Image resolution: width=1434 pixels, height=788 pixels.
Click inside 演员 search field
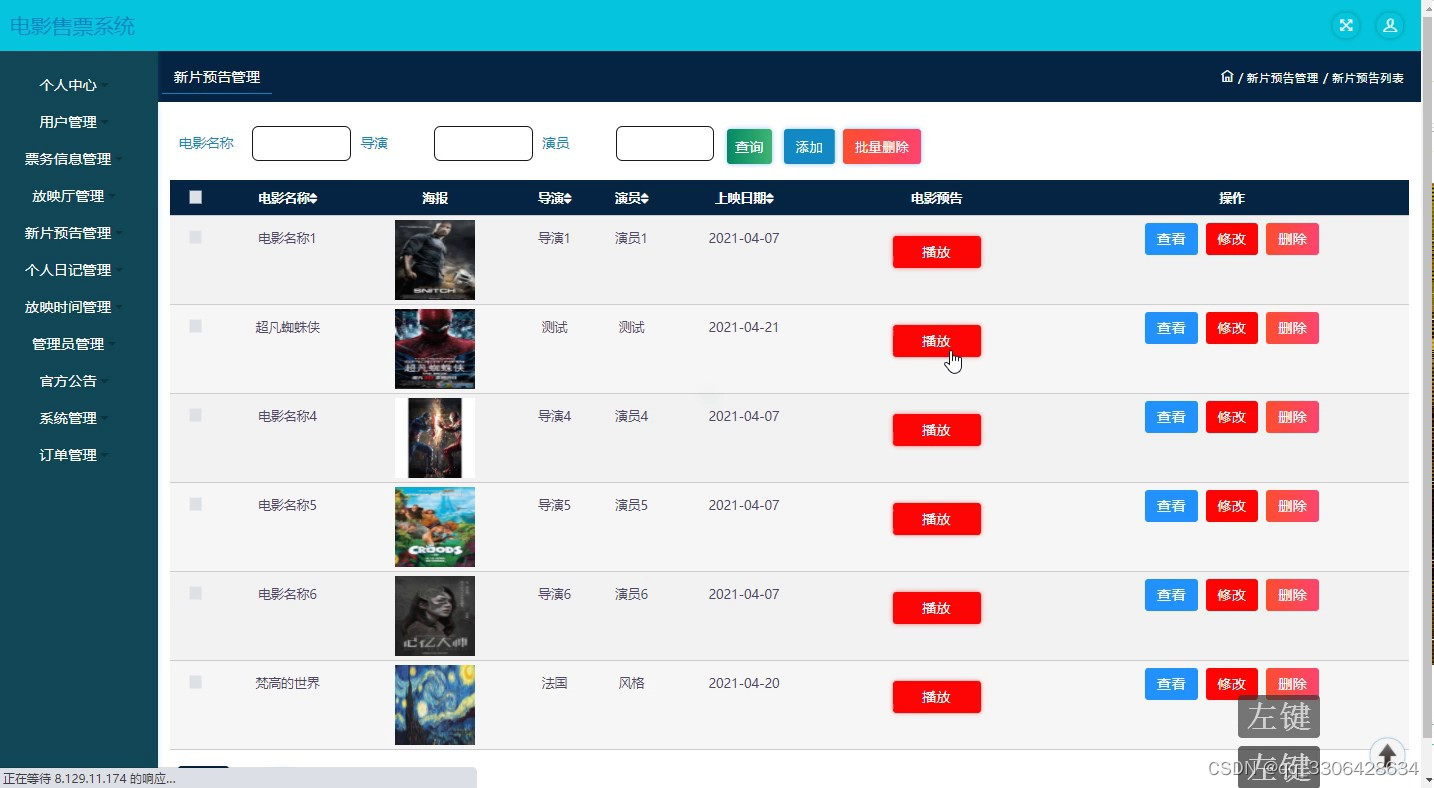coord(665,143)
